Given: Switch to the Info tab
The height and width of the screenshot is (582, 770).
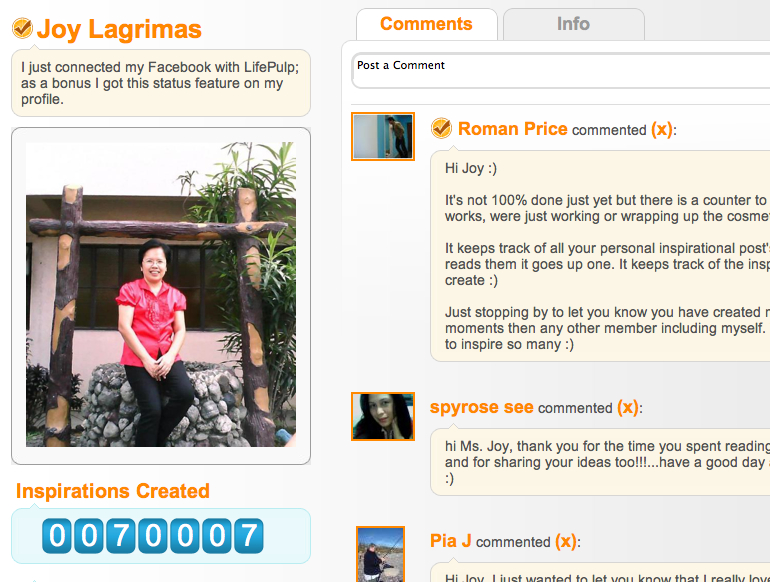Looking at the screenshot, I should coord(574,24).
